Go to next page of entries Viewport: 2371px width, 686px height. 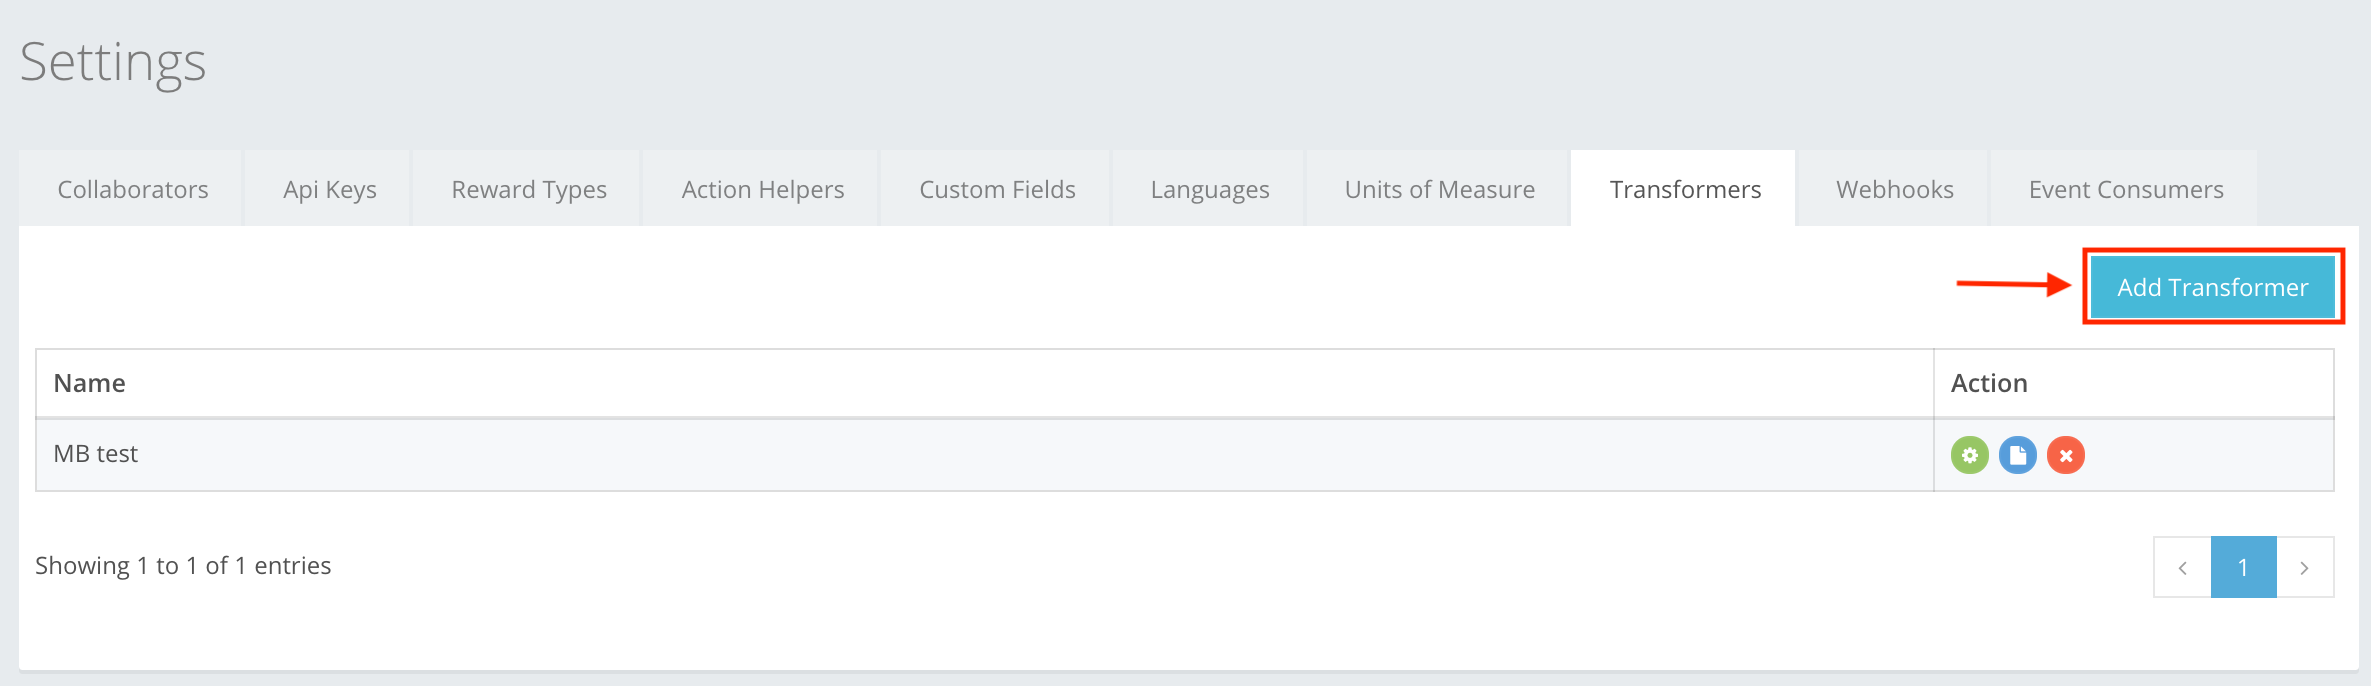click(x=2304, y=567)
